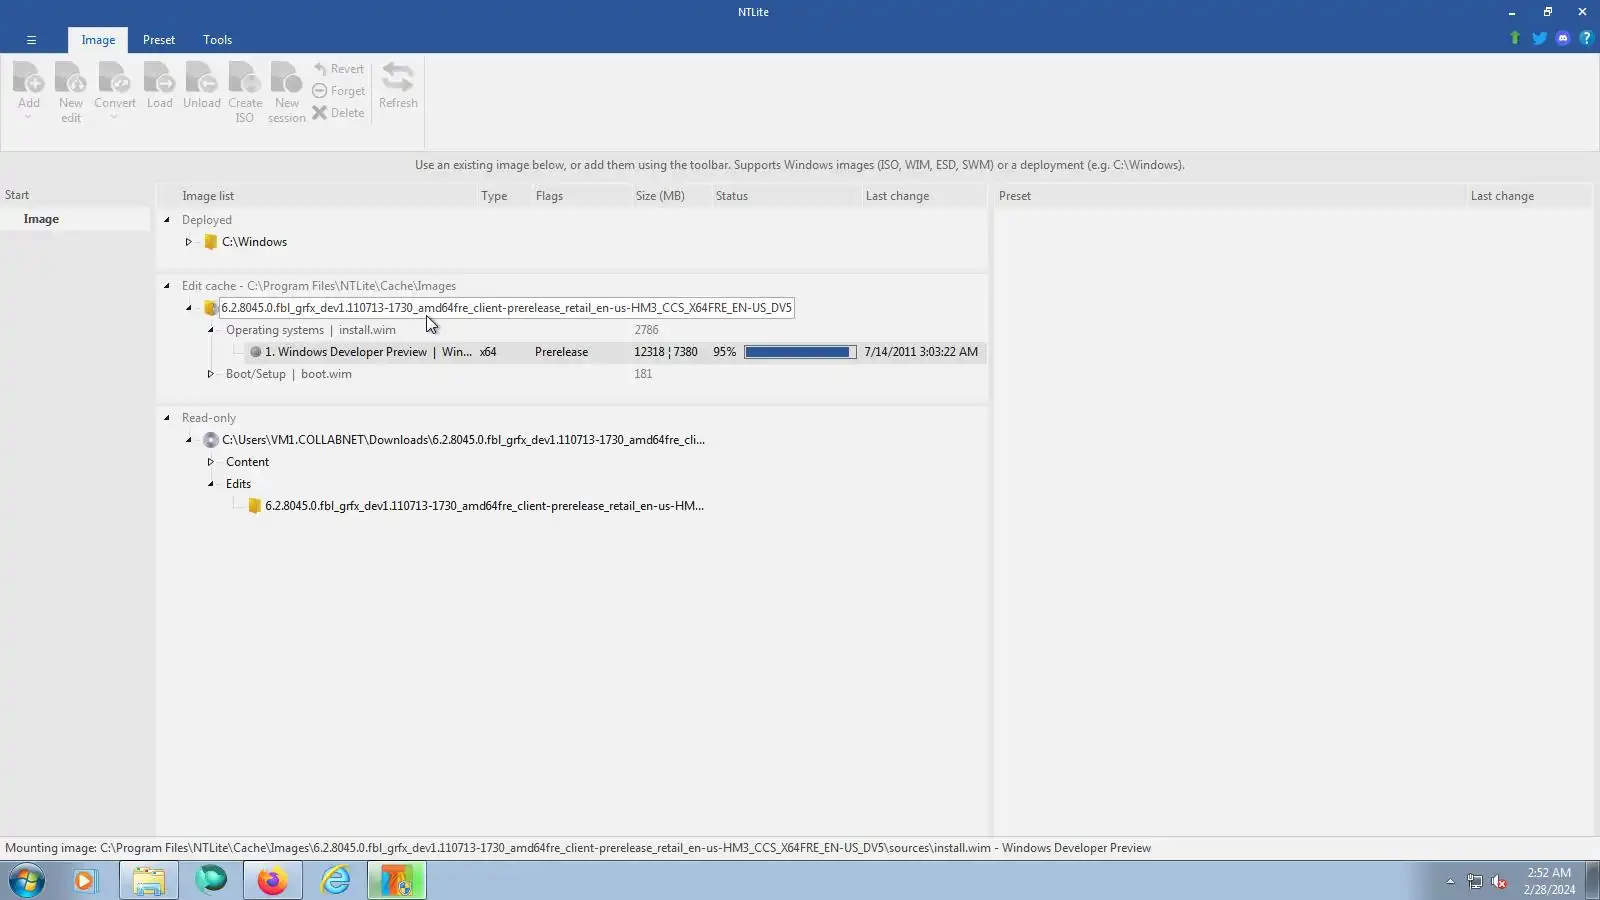The image size is (1600, 900).
Task: Open the Twitter link icon
Action: tap(1539, 38)
